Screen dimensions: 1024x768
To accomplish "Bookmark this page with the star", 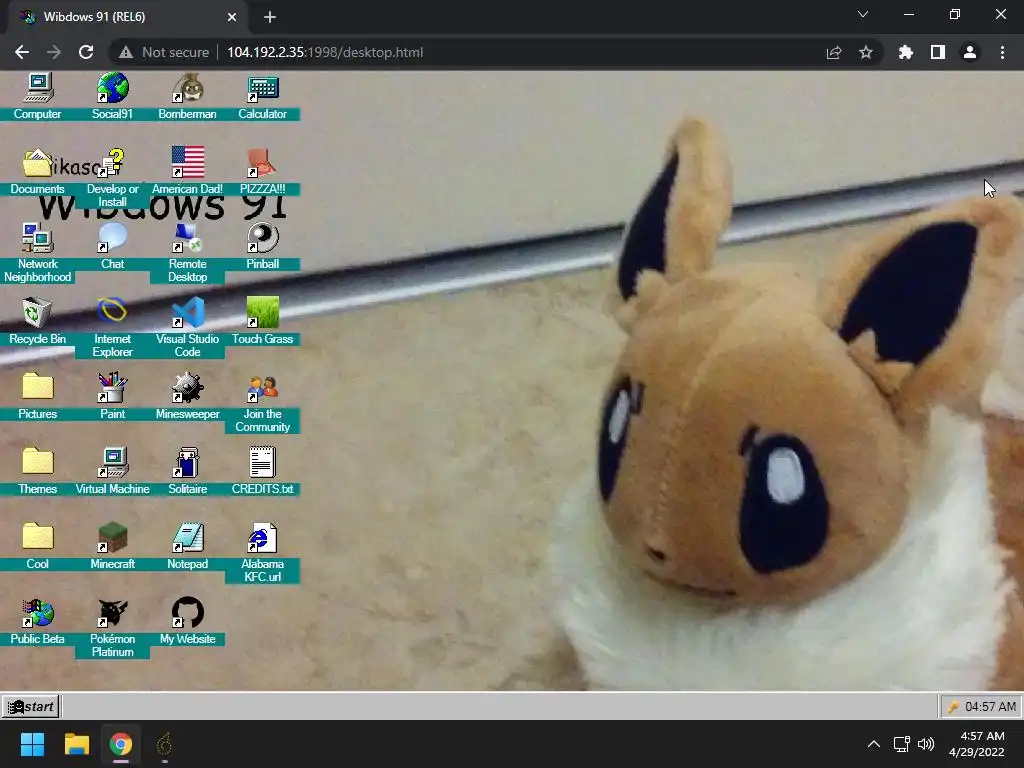I will (x=866, y=52).
